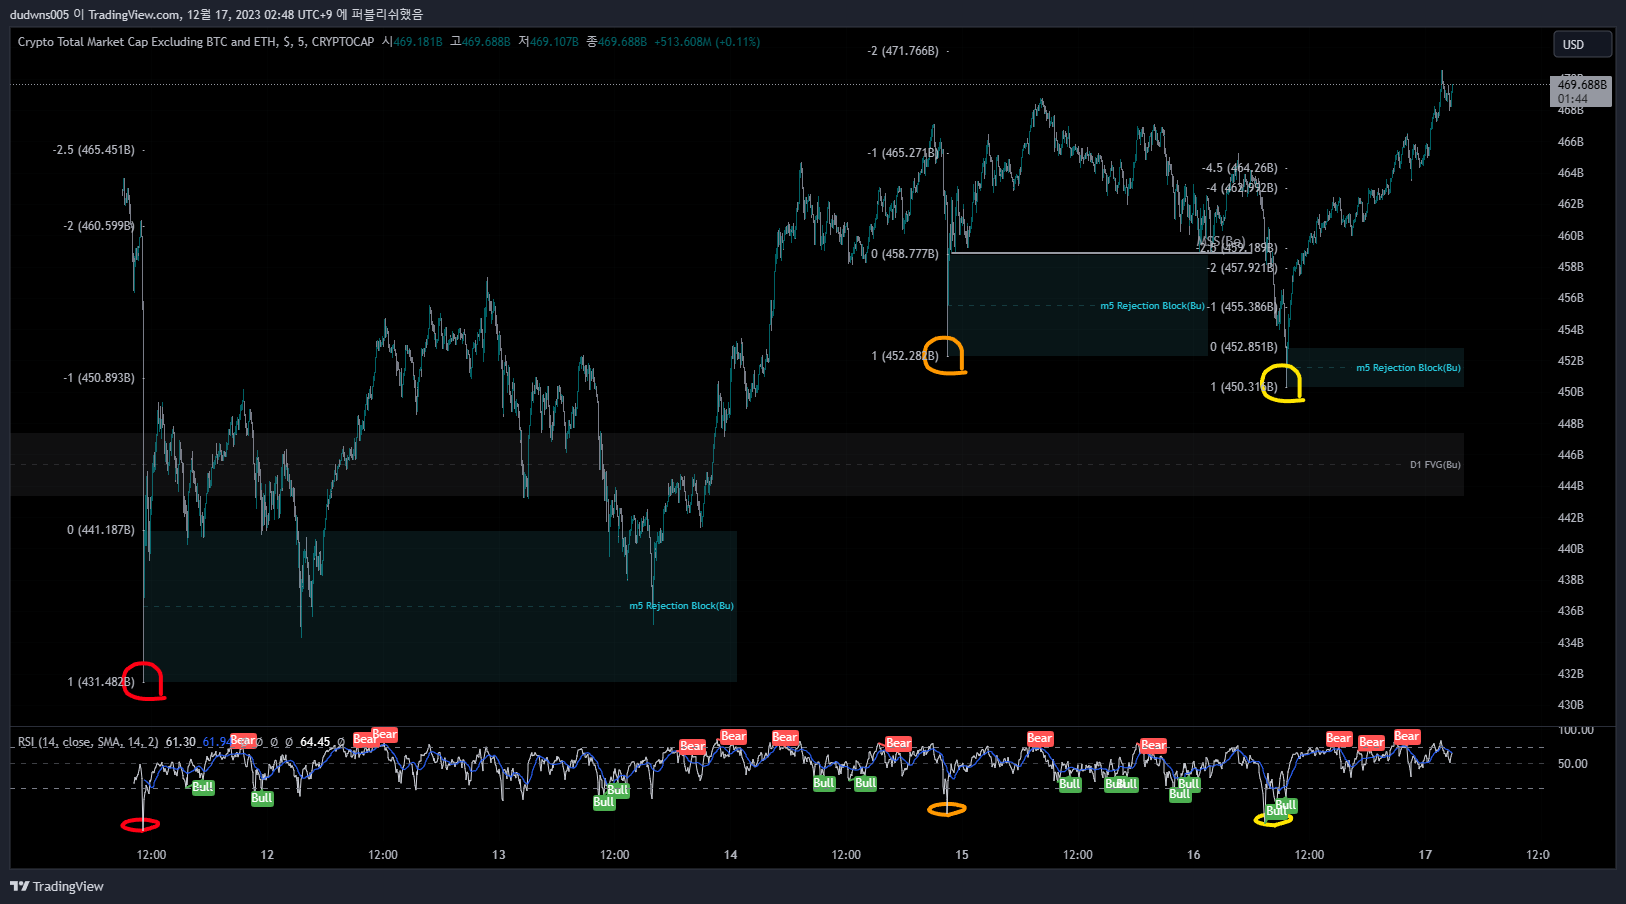Select the Fib level label 0 (452.851B)
Screen dimensions: 1626x904
pyautogui.click(x=1244, y=347)
